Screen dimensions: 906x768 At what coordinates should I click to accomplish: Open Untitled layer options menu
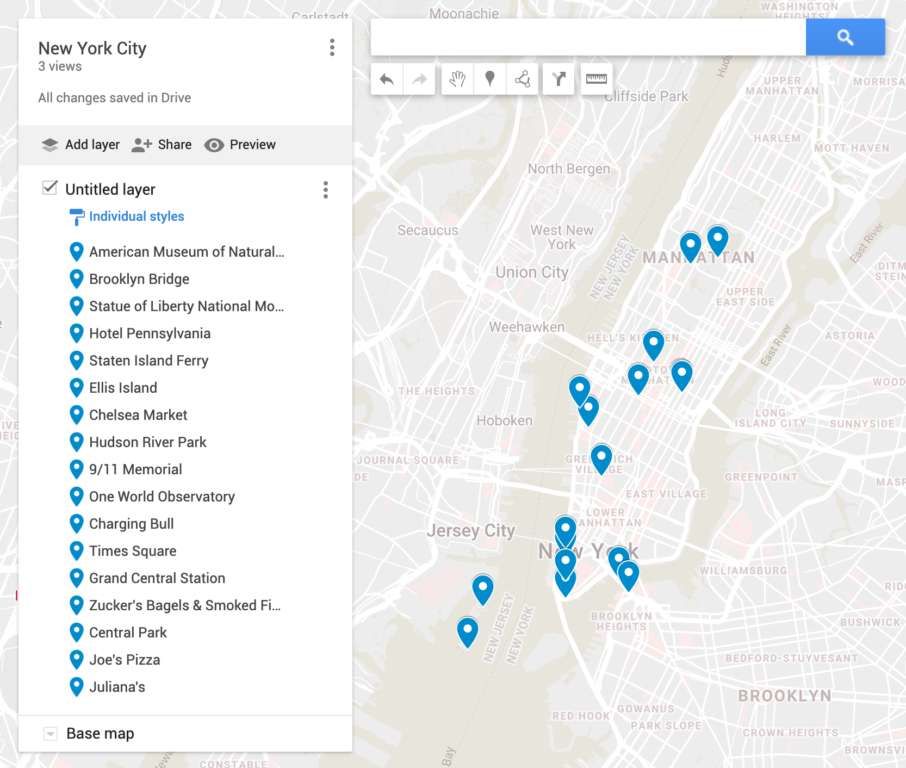(x=326, y=190)
